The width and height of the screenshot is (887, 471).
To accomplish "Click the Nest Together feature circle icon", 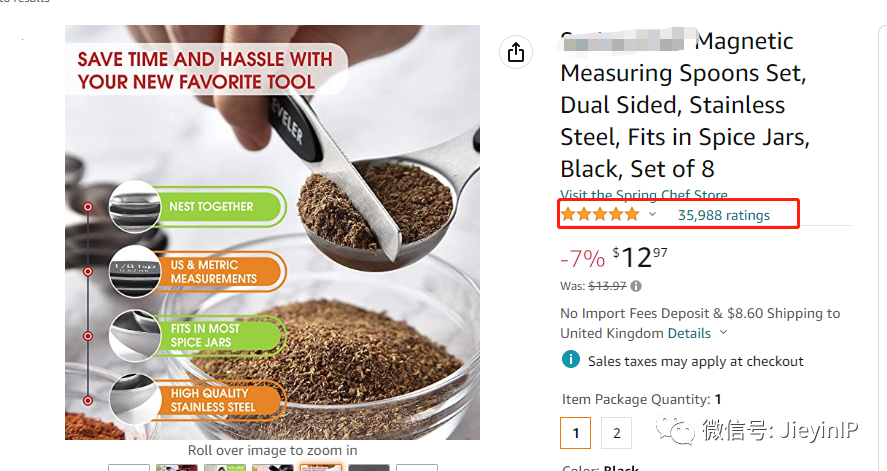I will click(x=135, y=207).
